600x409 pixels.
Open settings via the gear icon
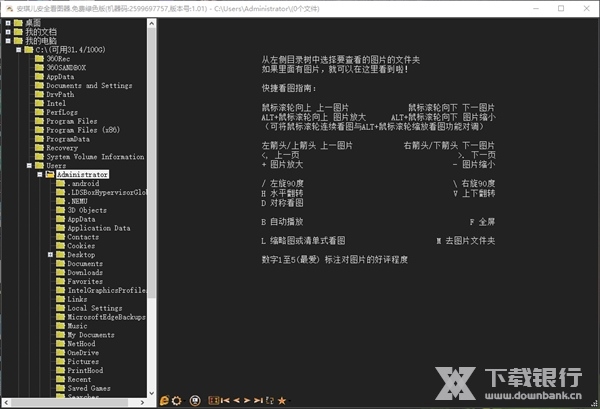(x=177, y=400)
